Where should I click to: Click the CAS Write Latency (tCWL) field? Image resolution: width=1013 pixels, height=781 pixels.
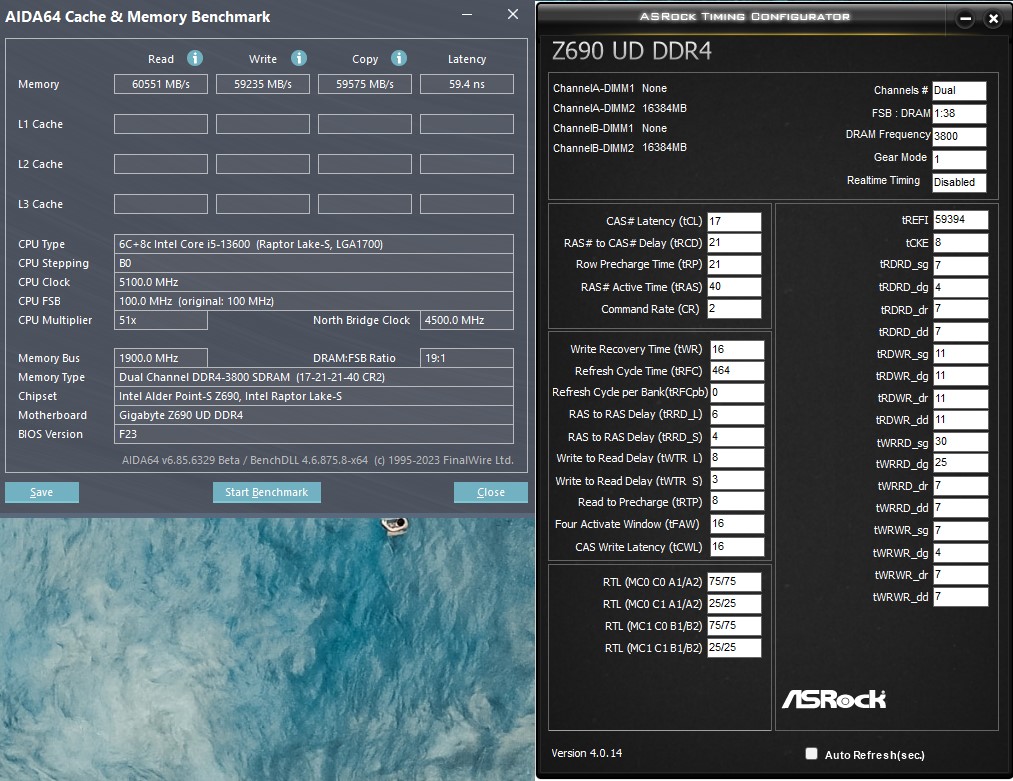(x=737, y=547)
